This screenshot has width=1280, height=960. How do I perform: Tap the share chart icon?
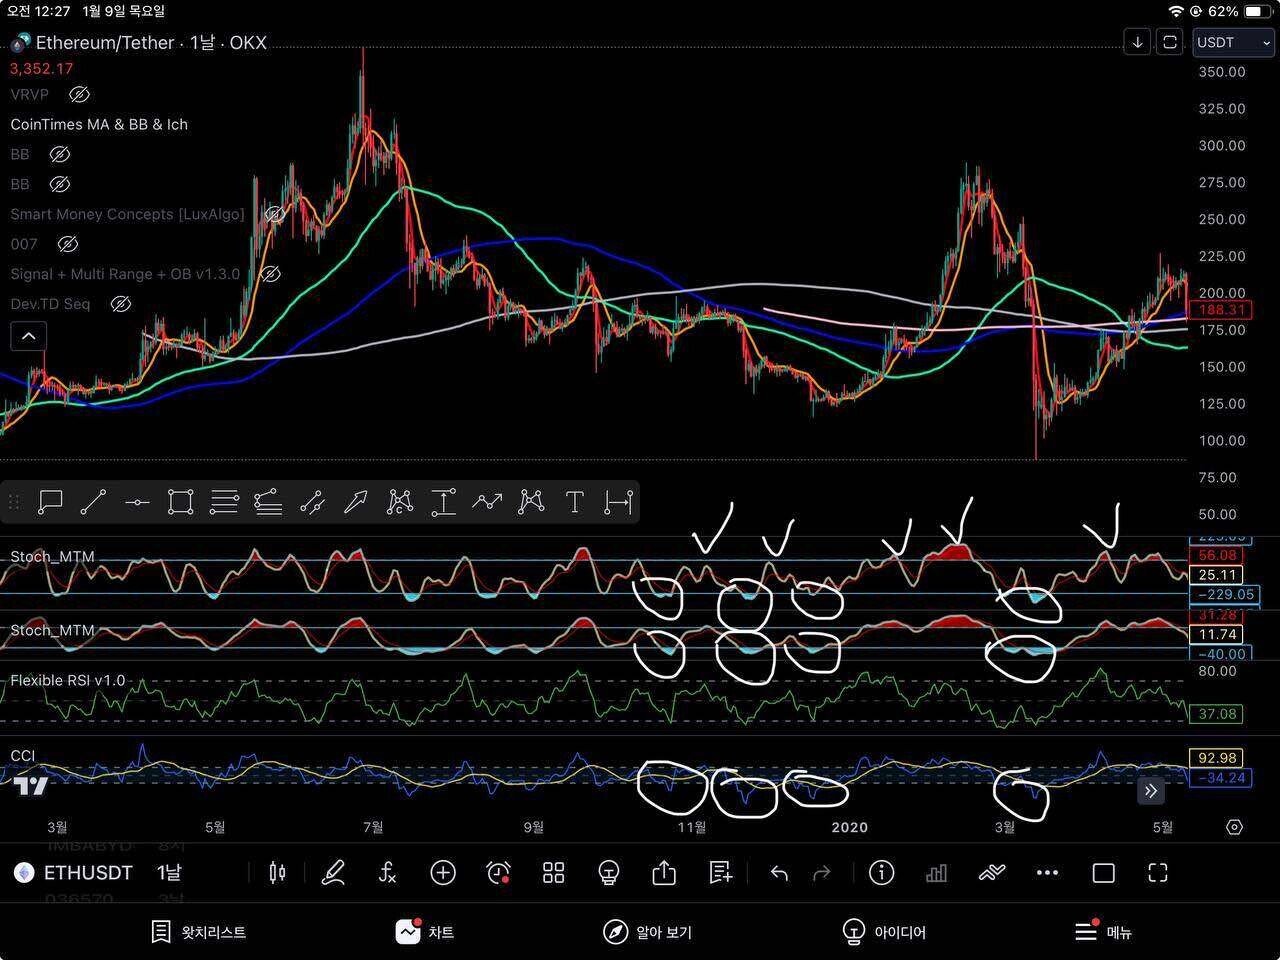(664, 873)
